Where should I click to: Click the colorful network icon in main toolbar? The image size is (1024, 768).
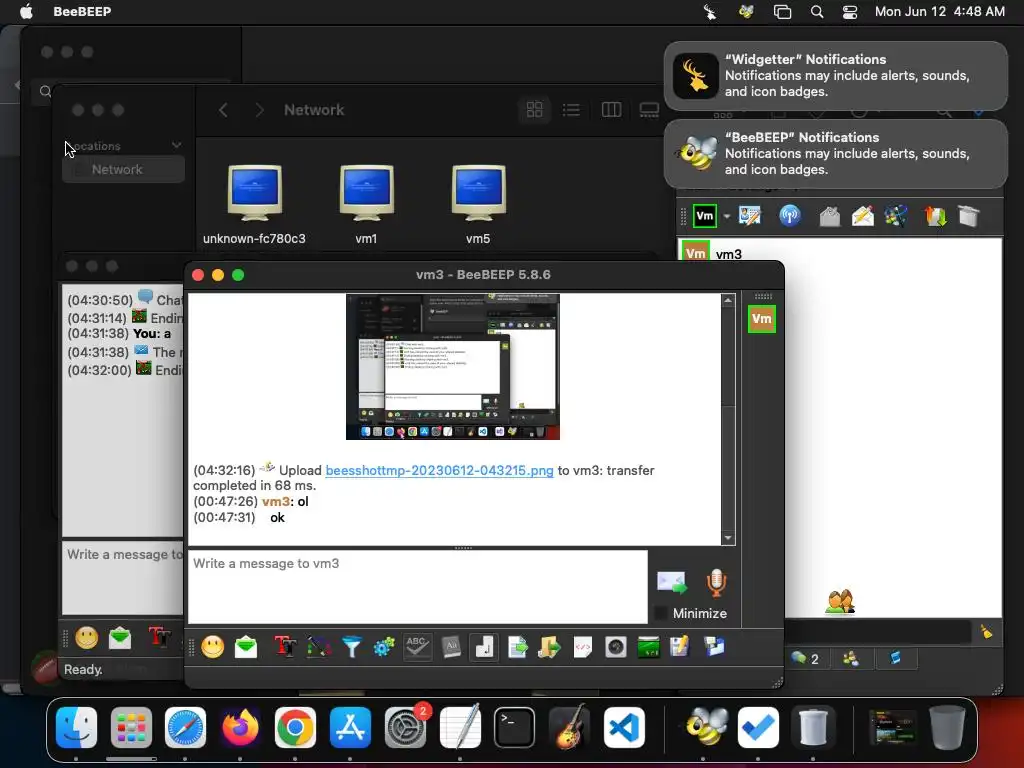click(895, 216)
